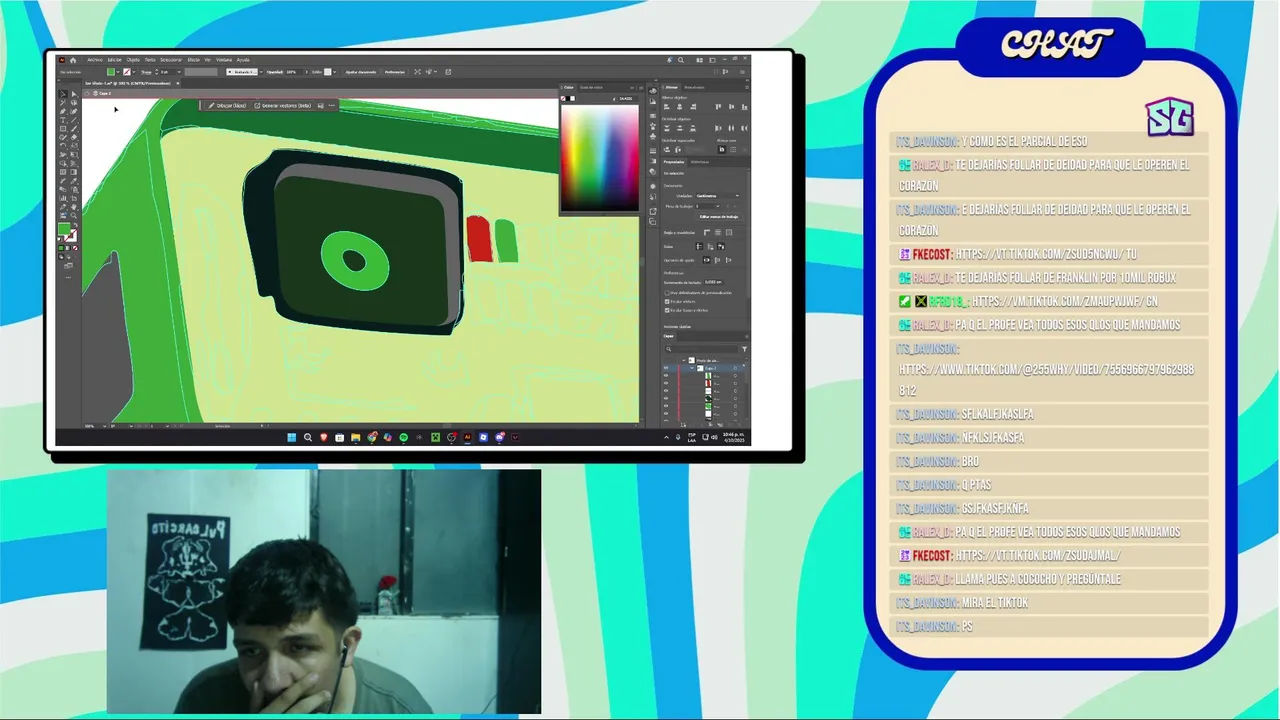Select the Paintbrush tool
Image resolution: width=1280 pixels, height=720 pixels.
tap(74, 129)
